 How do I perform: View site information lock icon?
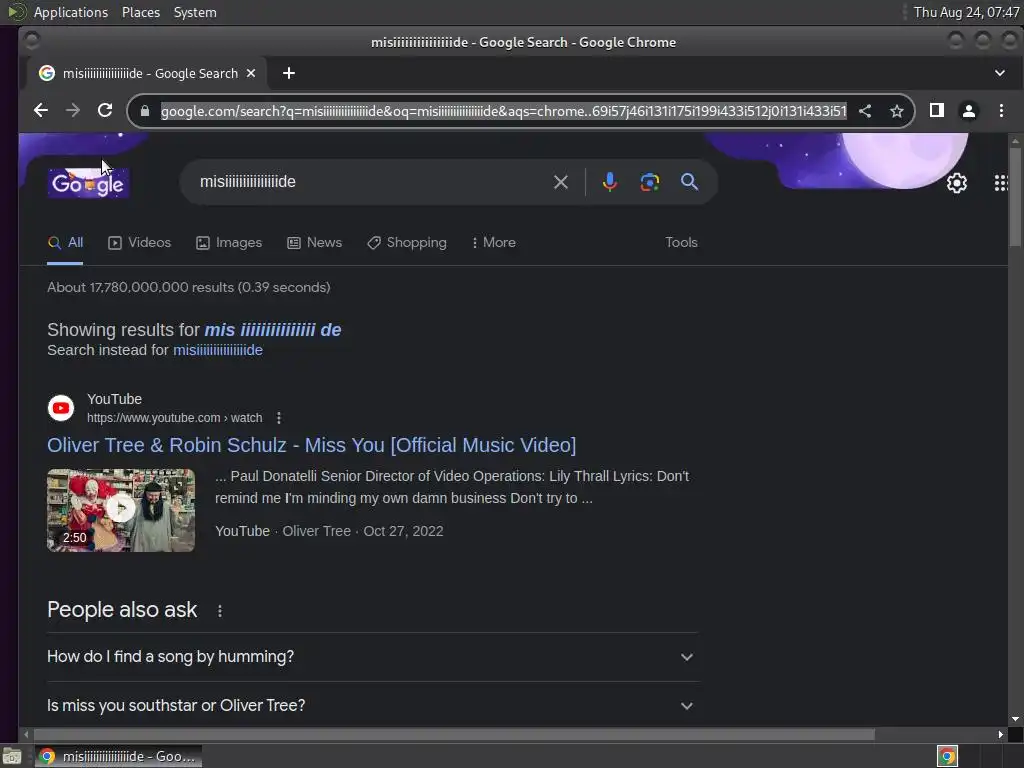[x=144, y=111]
